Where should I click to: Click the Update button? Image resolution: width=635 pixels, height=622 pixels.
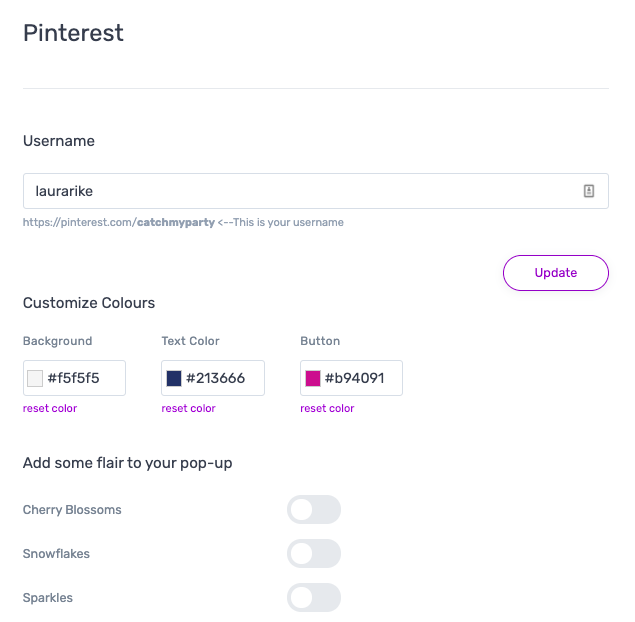556,273
